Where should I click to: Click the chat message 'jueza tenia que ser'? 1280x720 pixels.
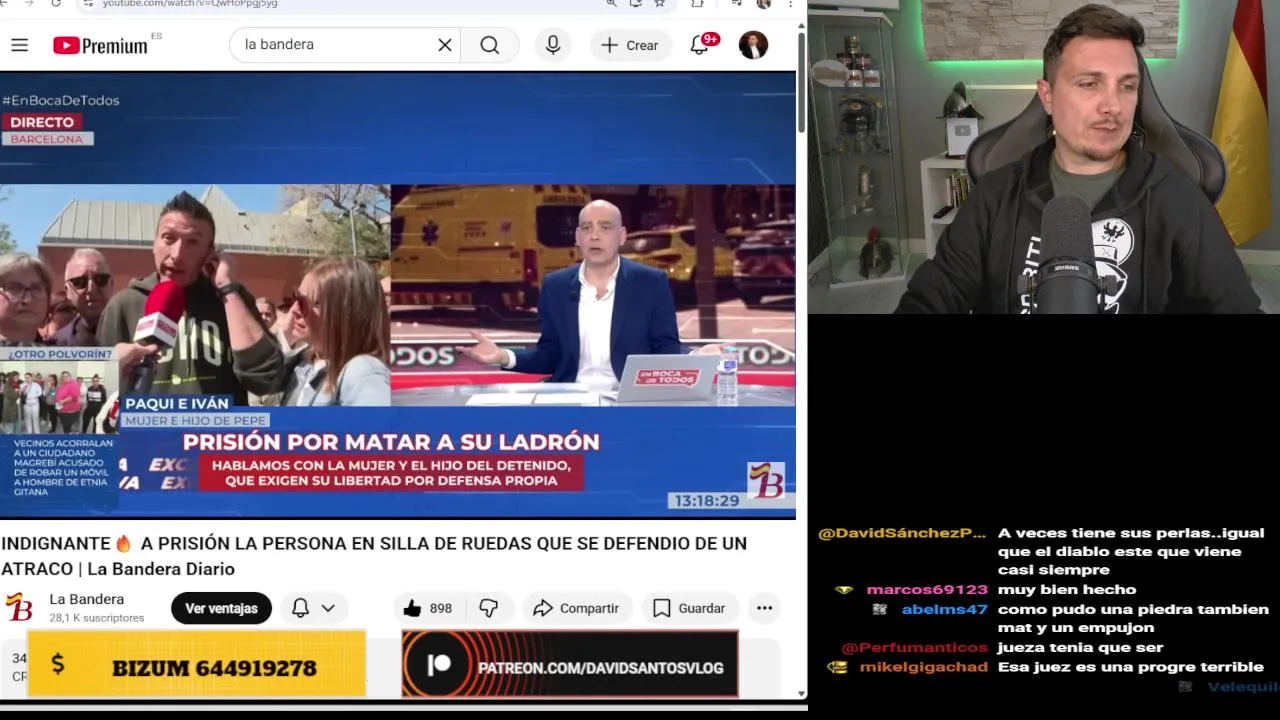pos(1080,647)
